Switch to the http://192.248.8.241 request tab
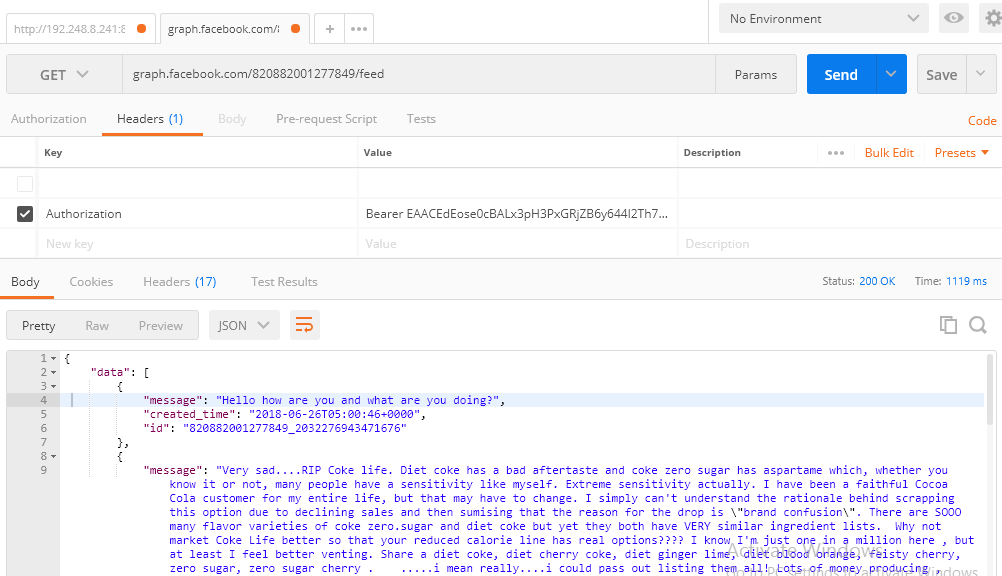This screenshot has width=1002, height=576. pyautogui.click(x=70, y=29)
